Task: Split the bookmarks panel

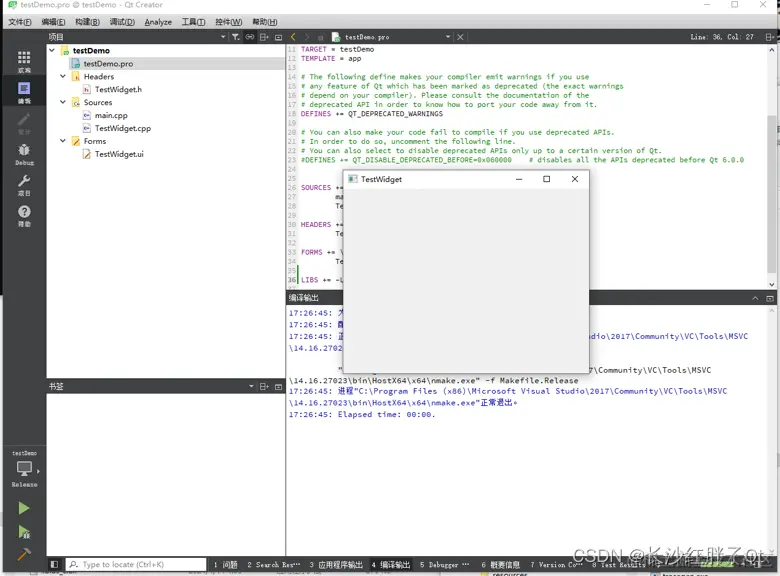Action: pos(264,386)
